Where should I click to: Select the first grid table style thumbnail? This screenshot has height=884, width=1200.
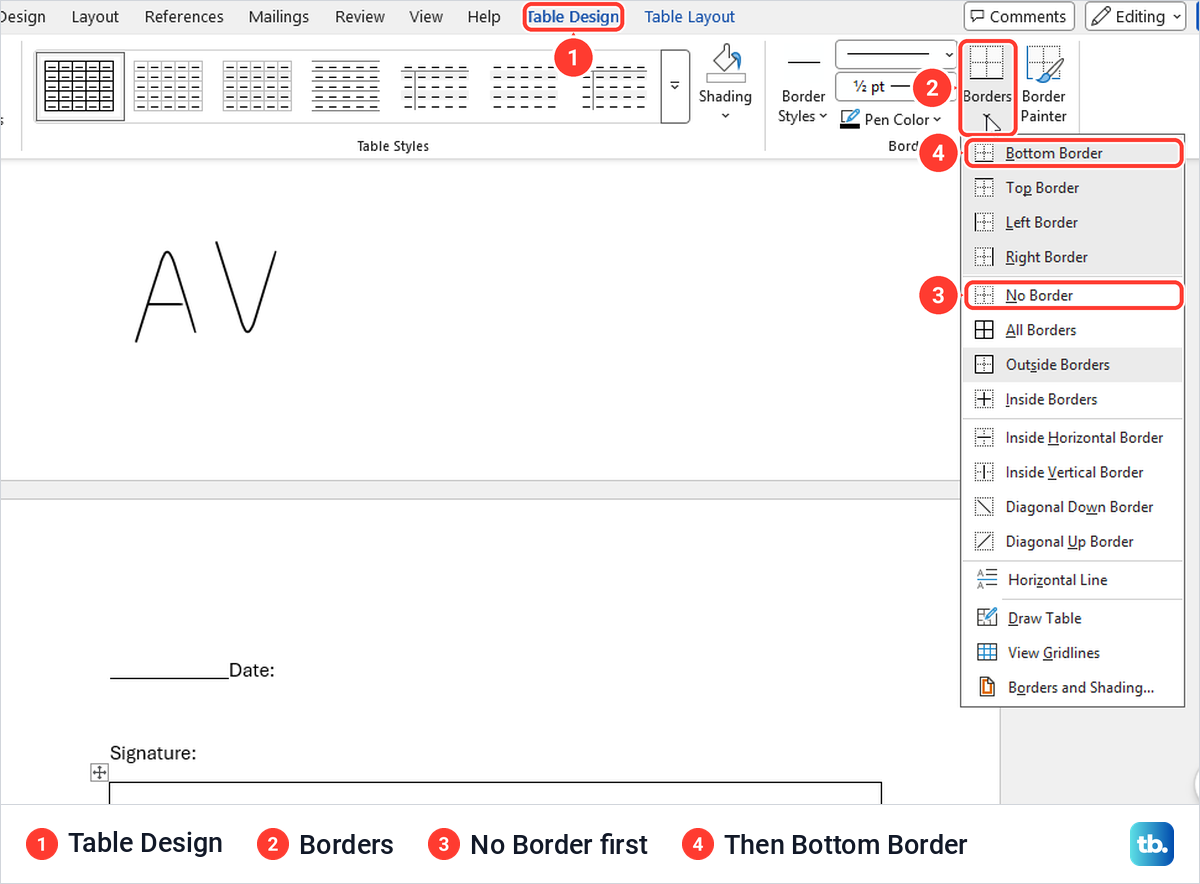pyautogui.click(x=80, y=86)
